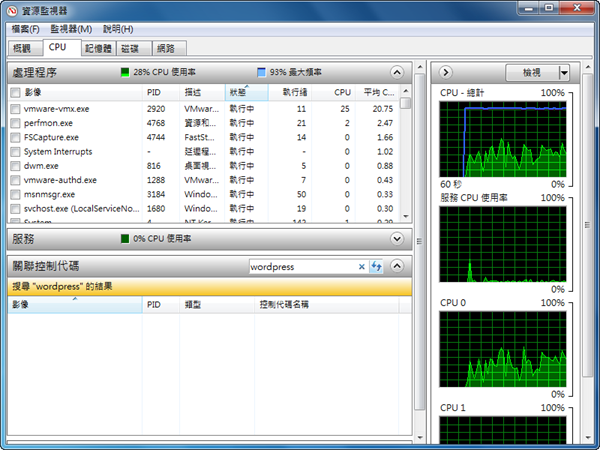Check the dwm.exe process checkbox
The width and height of the screenshot is (600, 450).
pyautogui.click(x=15, y=166)
